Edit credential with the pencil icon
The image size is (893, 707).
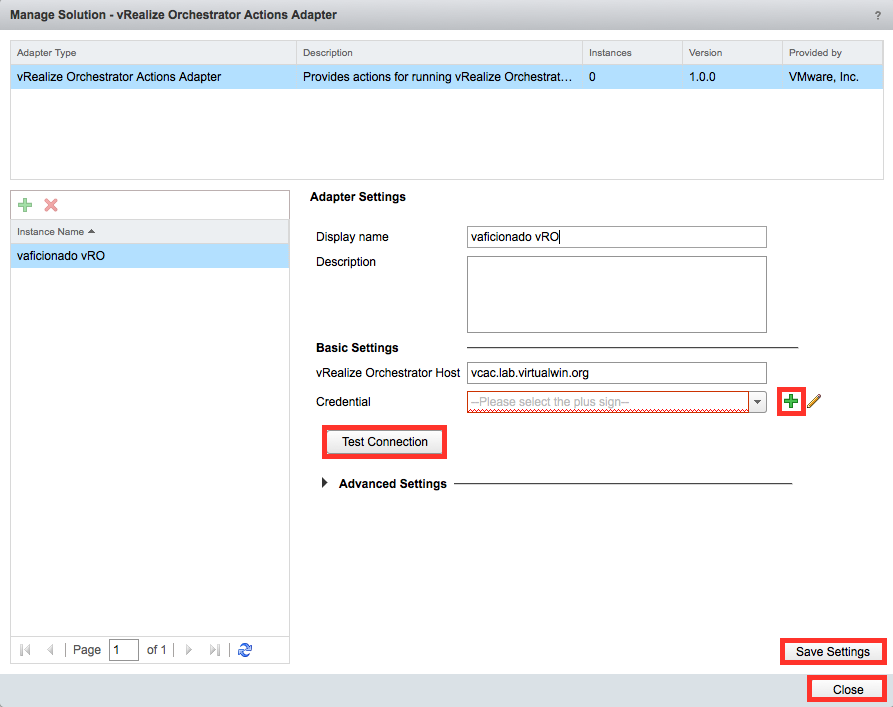(814, 402)
